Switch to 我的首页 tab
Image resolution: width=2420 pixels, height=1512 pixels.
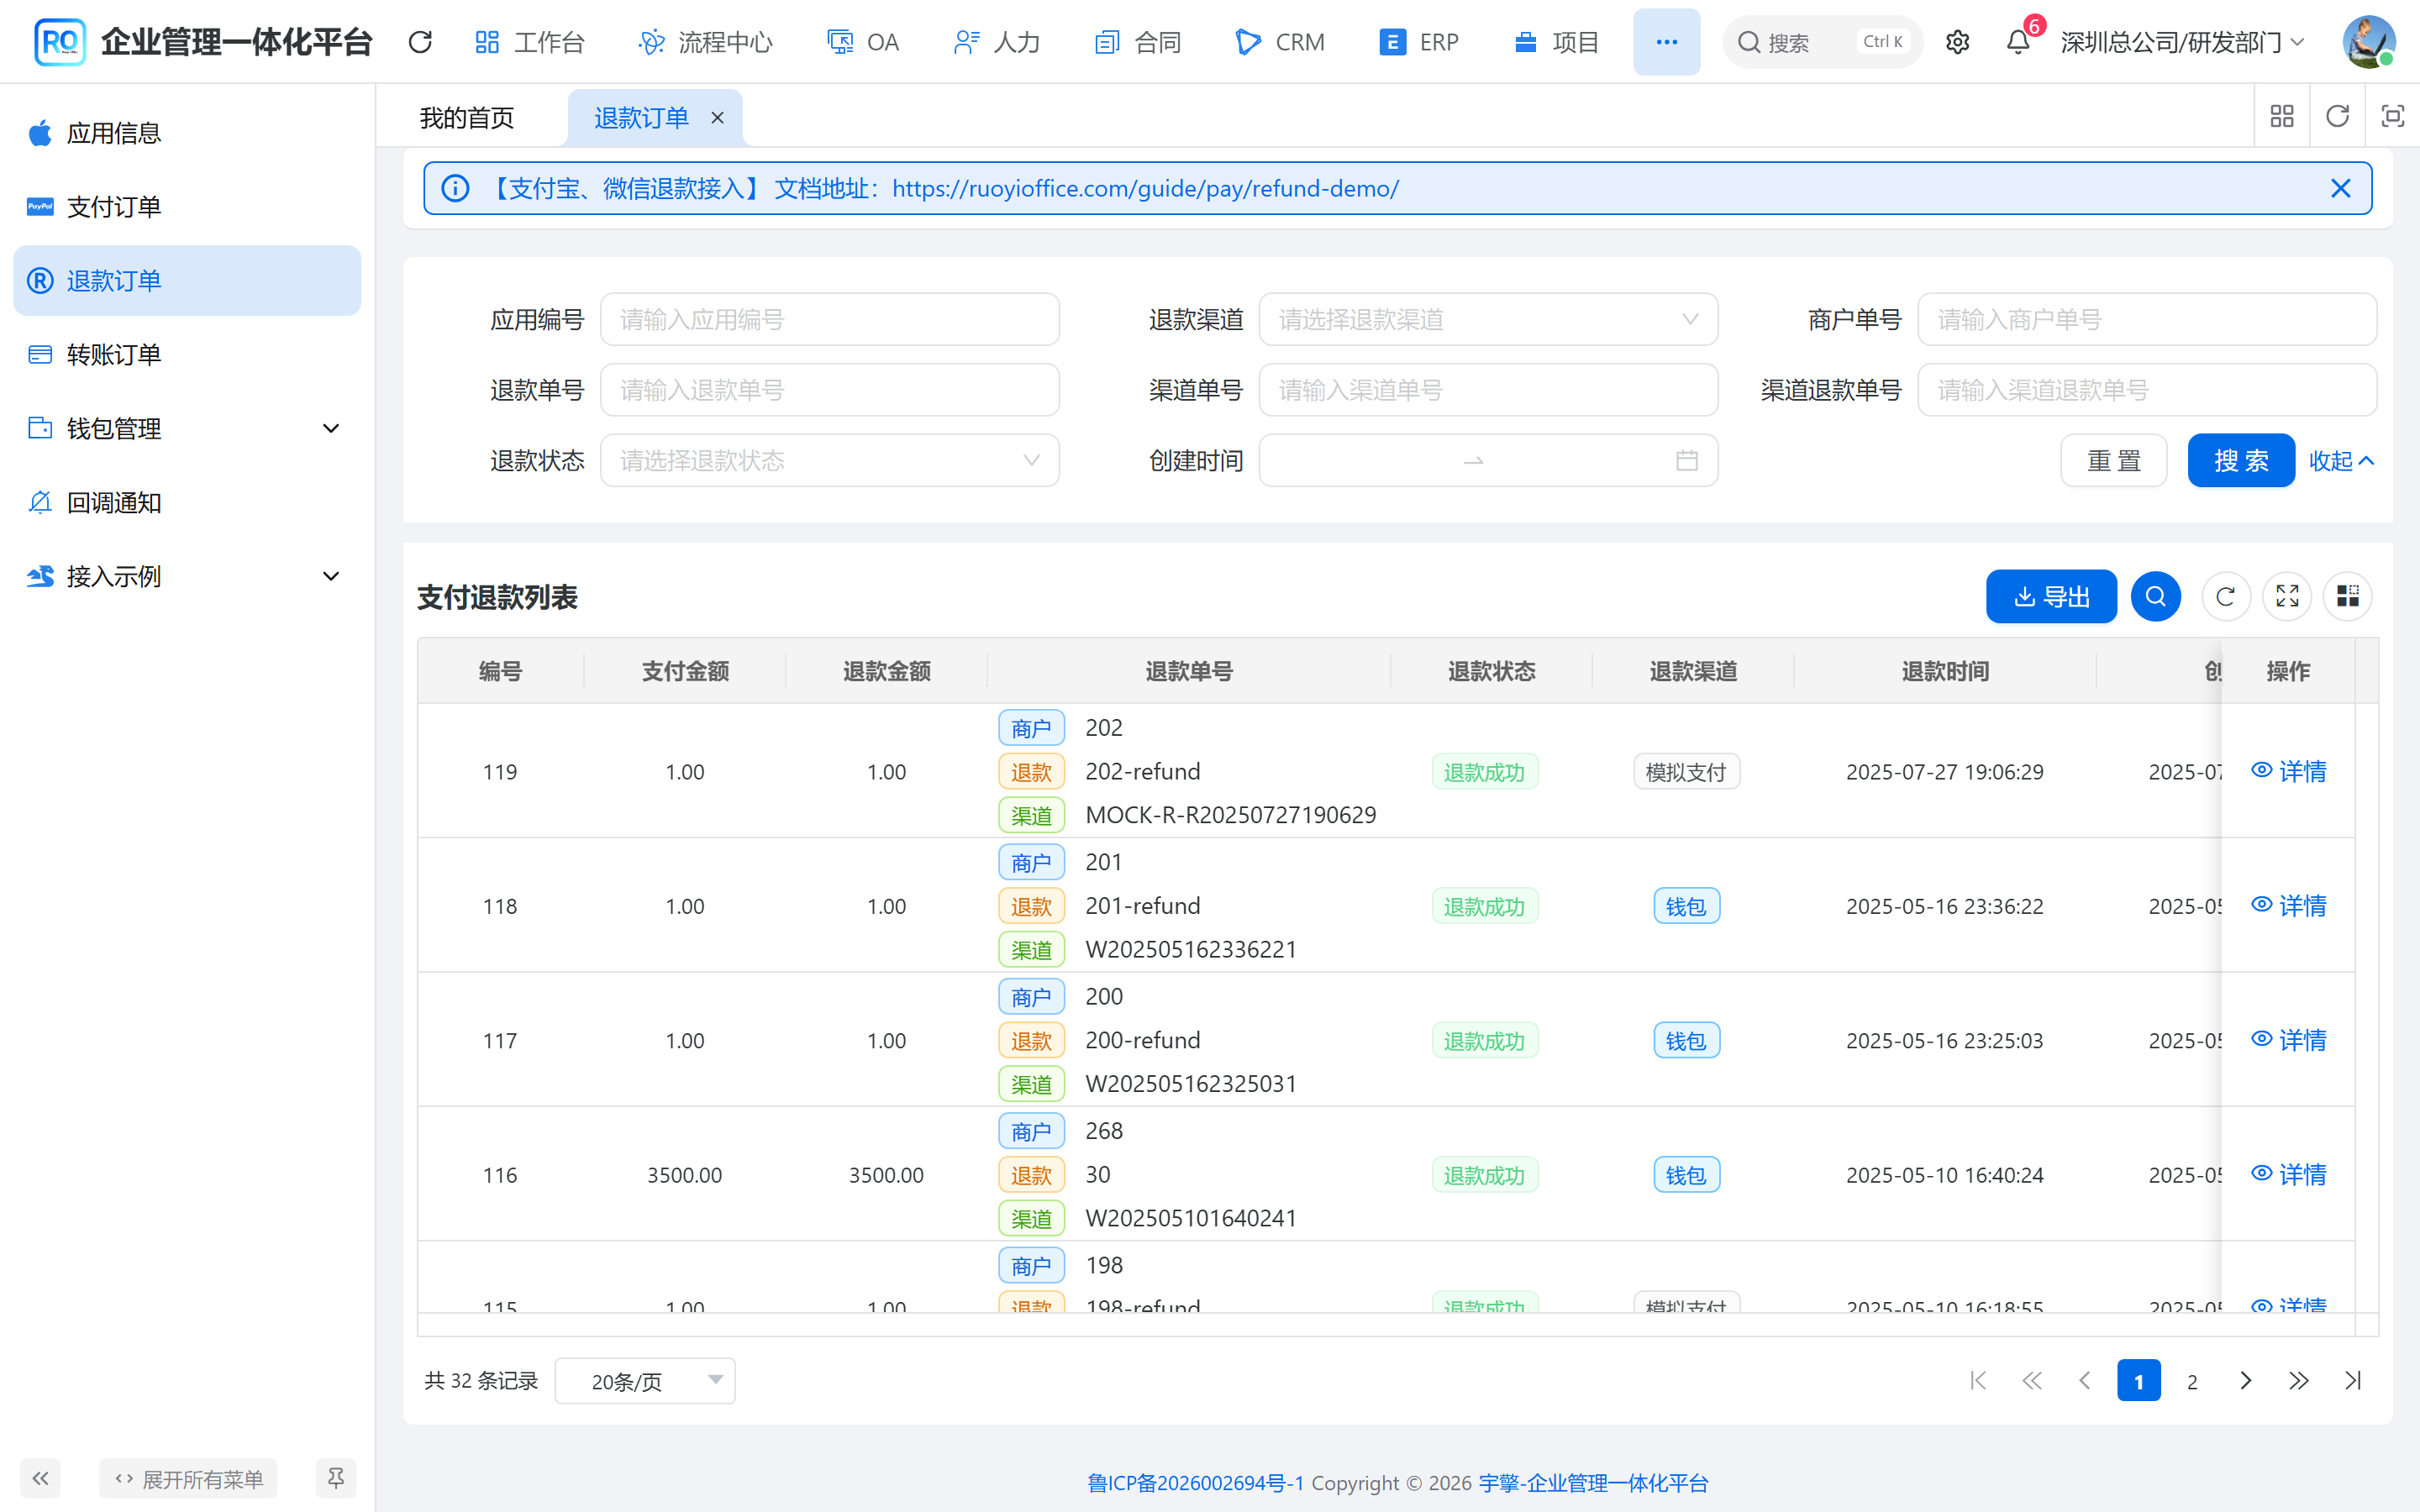pos(467,118)
